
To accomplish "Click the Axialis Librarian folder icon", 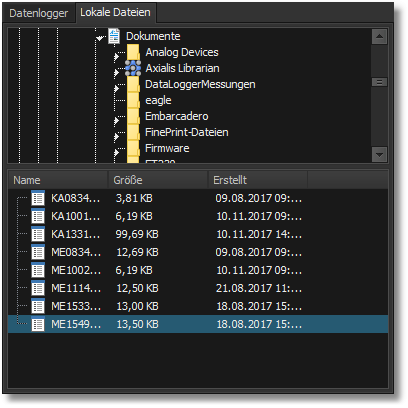I will pyautogui.click(x=133, y=68).
